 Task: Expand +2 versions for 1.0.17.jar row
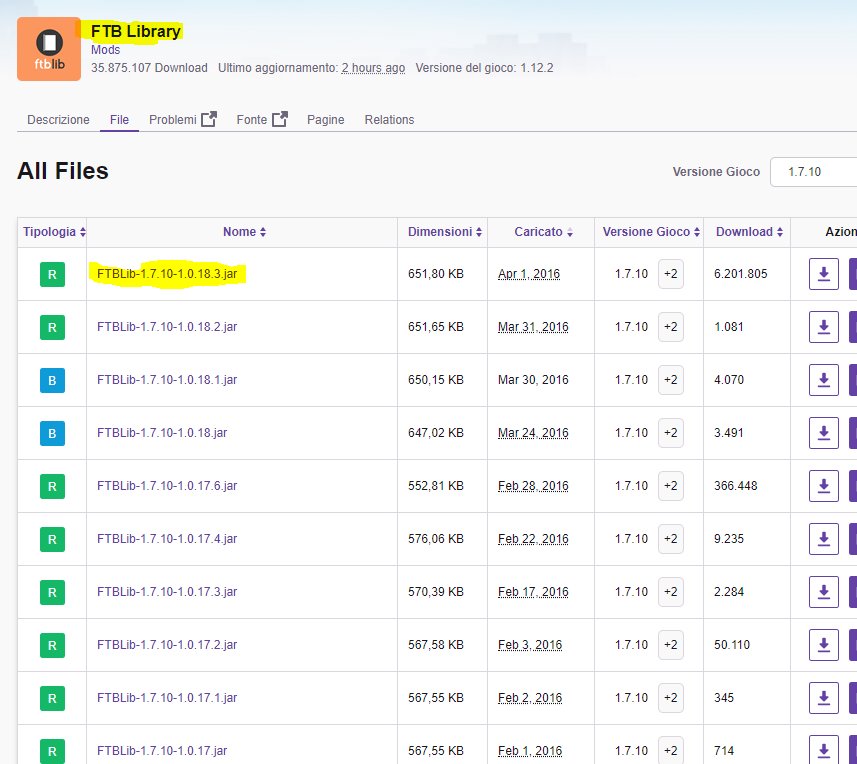click(x=671, y=750)
